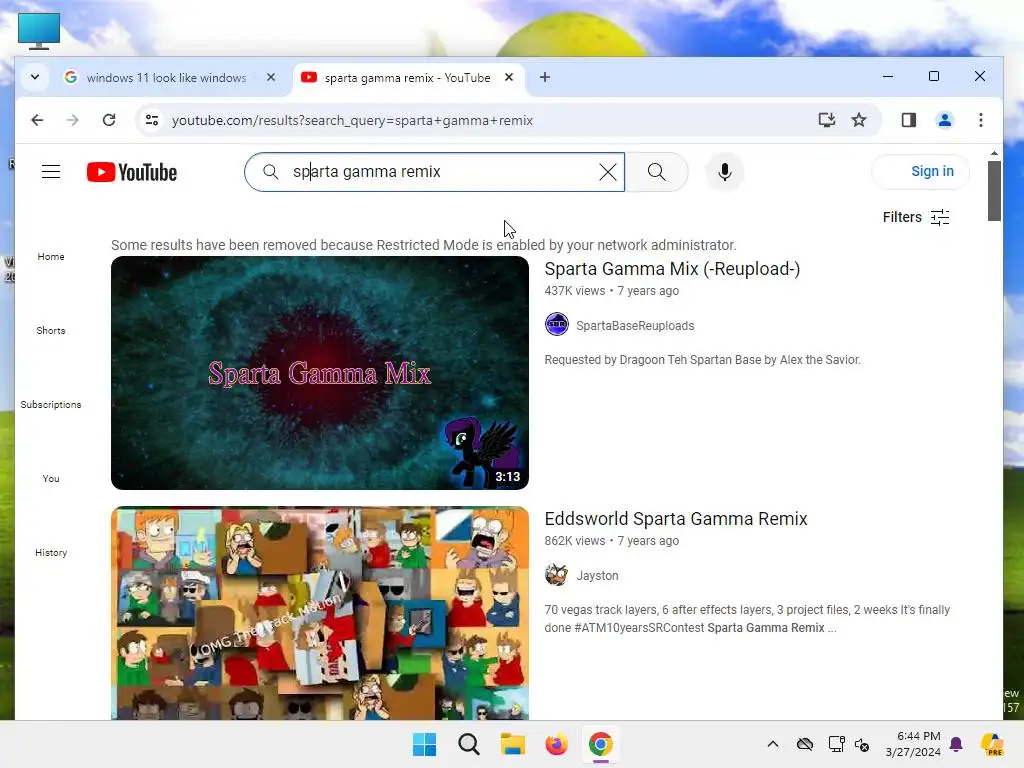Submit search with magnifier button
Image resolution: width=1024 pixels, height=768 pixels.
[x=656, y=172]
